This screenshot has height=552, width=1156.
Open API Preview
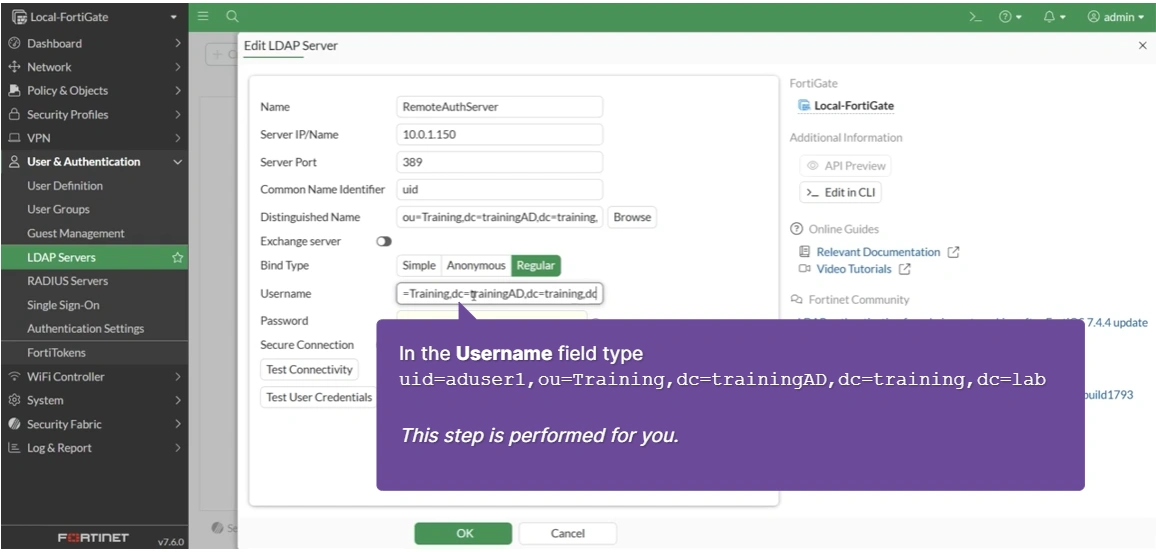845,166
